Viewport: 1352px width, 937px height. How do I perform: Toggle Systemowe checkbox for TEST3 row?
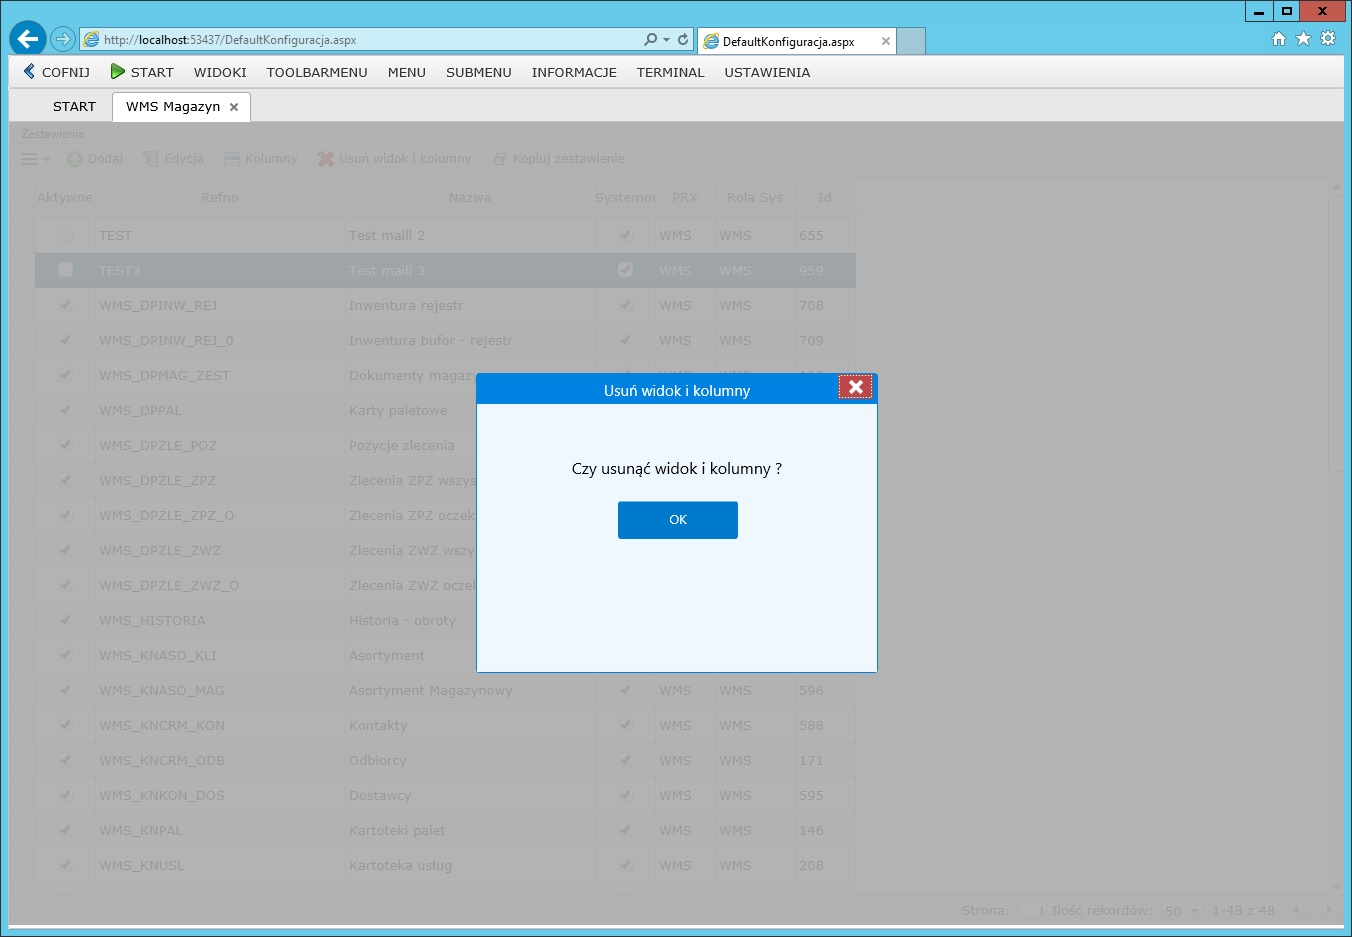(x=626, y=270)
